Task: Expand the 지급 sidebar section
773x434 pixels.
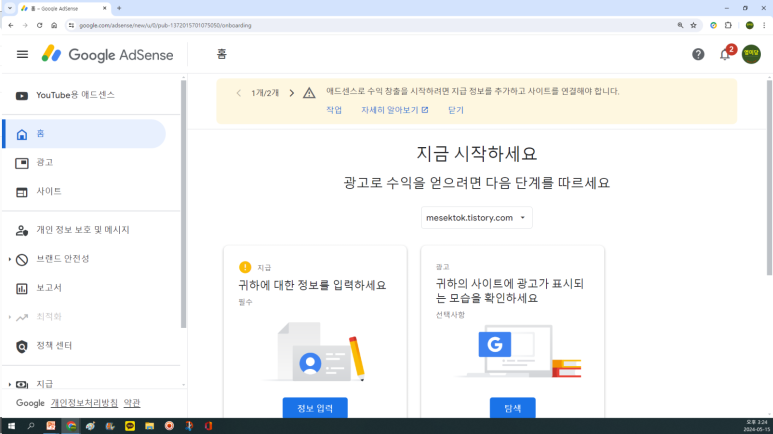Action: point(9,384)
